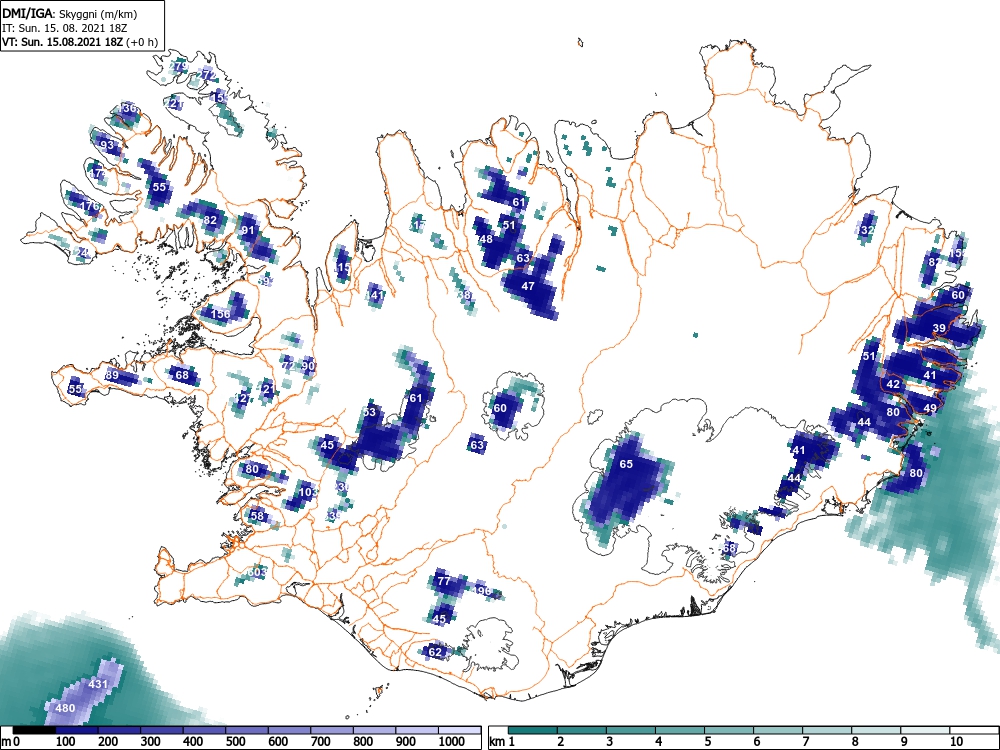This screenshot has width=1000, height=750.
Task: Click the '176' value in the Westfjords
Action: point(90,206)
